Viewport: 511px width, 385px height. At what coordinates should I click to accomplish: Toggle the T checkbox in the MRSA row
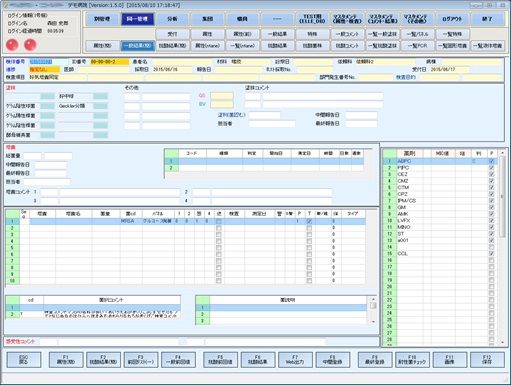[x=309, y=221]
